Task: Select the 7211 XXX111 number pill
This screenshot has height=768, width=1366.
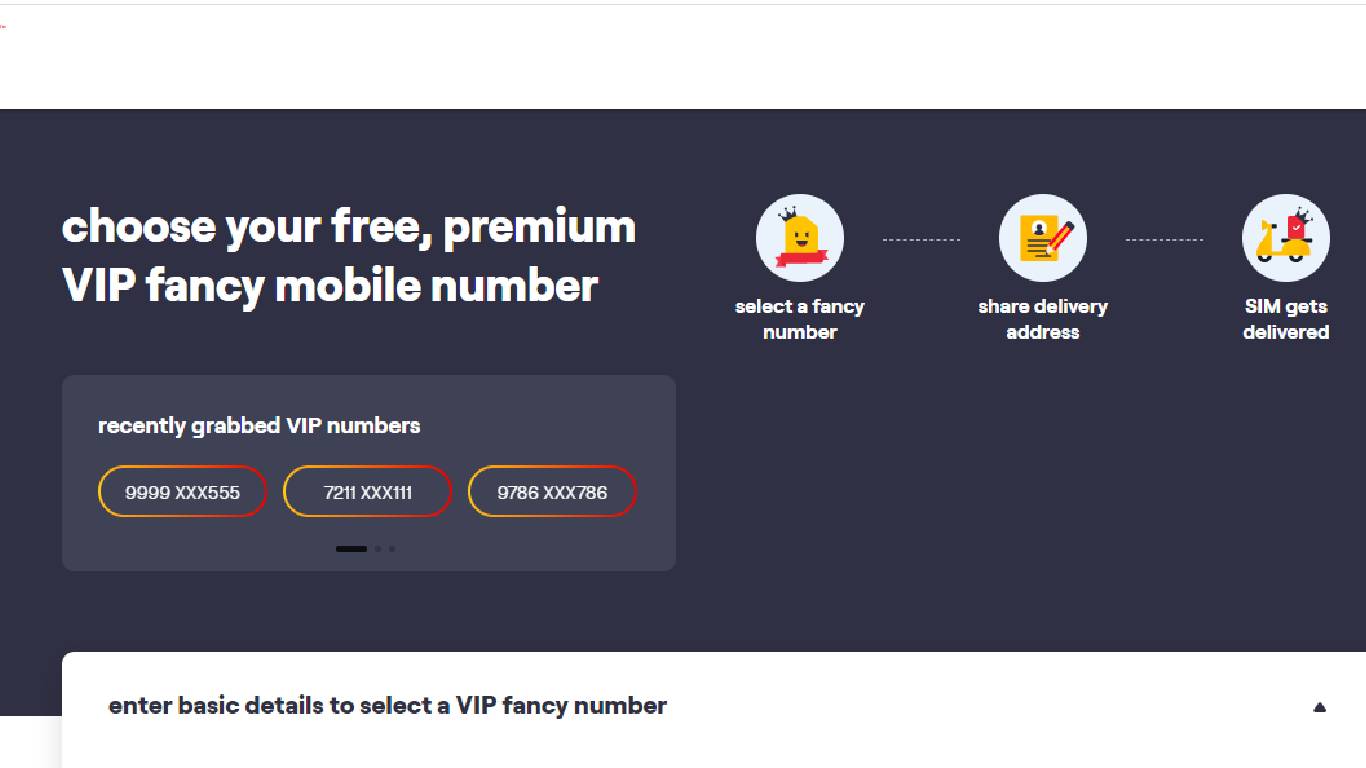Action: 368,492
